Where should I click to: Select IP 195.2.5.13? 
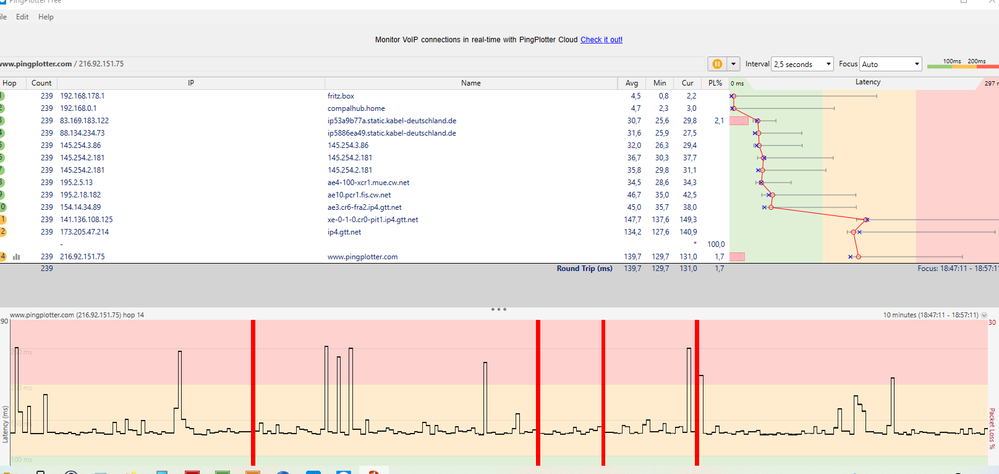coord(76,182)
